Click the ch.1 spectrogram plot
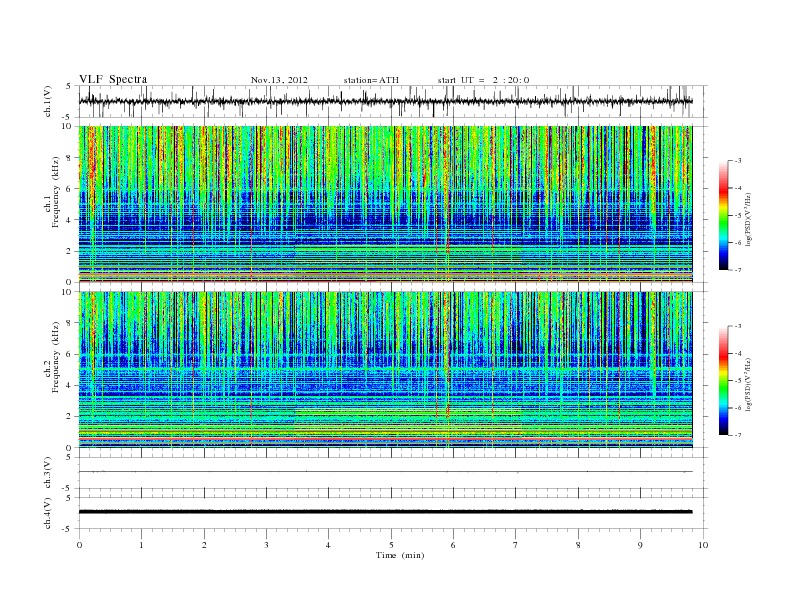This screenshot has height=612, width=792. tap(386, 204)
